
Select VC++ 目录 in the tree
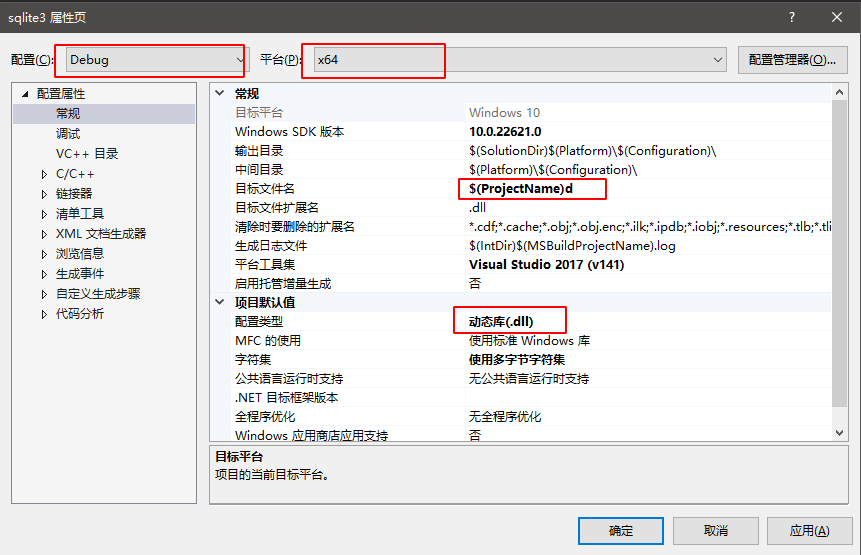click(87, 154)
